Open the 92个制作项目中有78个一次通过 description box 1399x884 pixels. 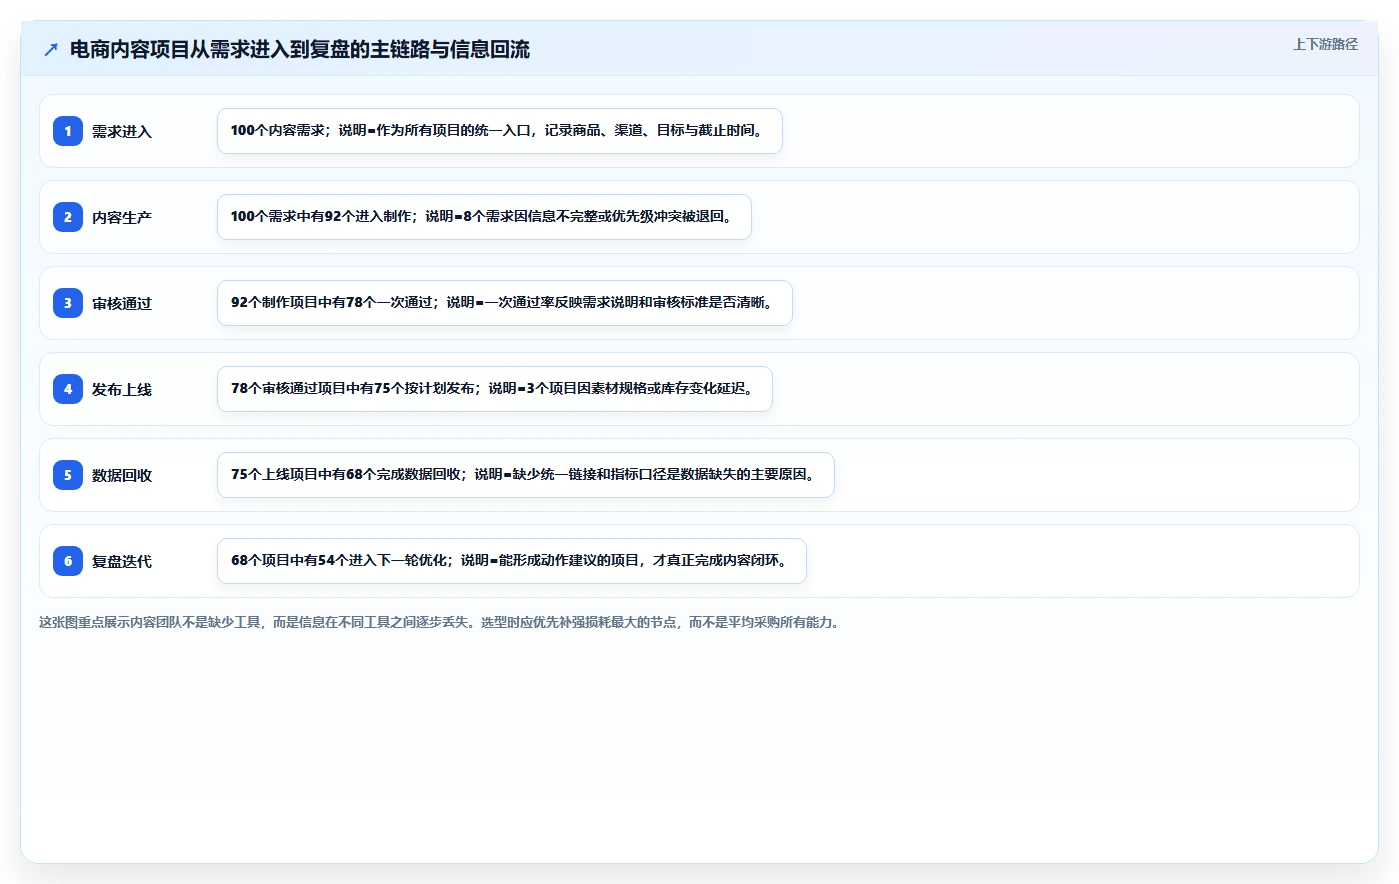(505, 303)
